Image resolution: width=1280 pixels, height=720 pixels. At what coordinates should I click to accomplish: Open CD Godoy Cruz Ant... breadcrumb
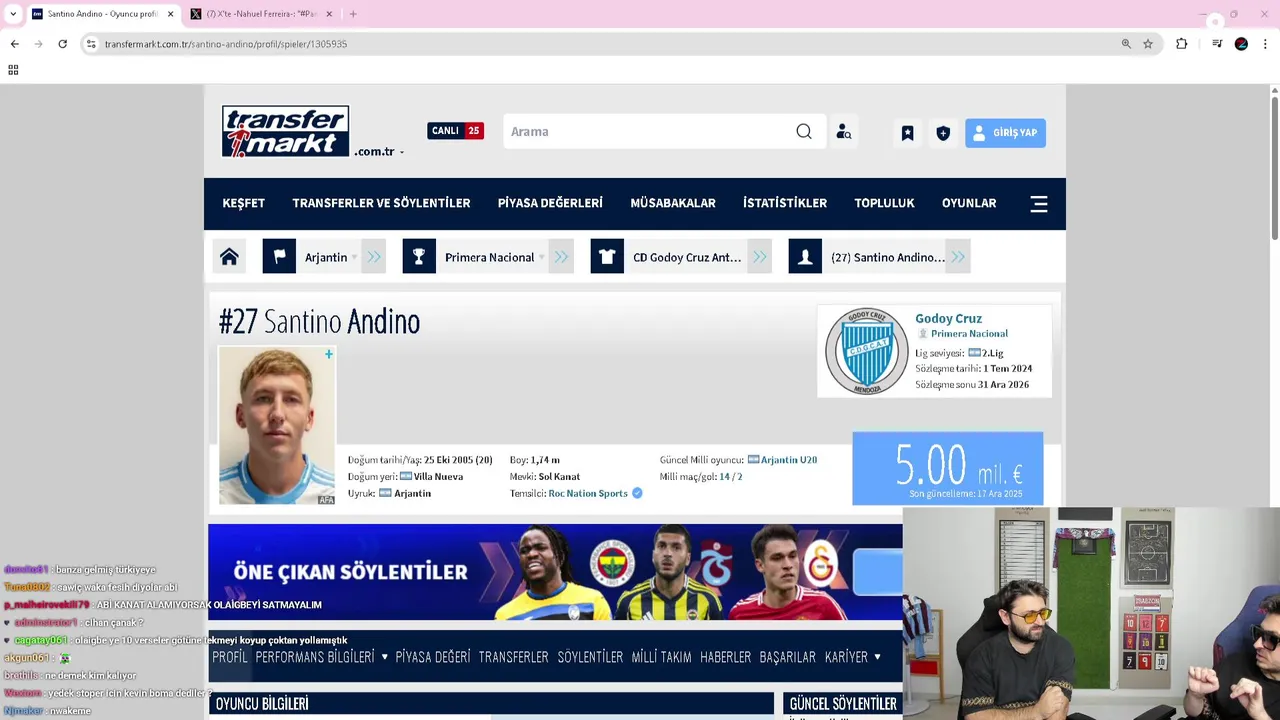coord(687,257)
